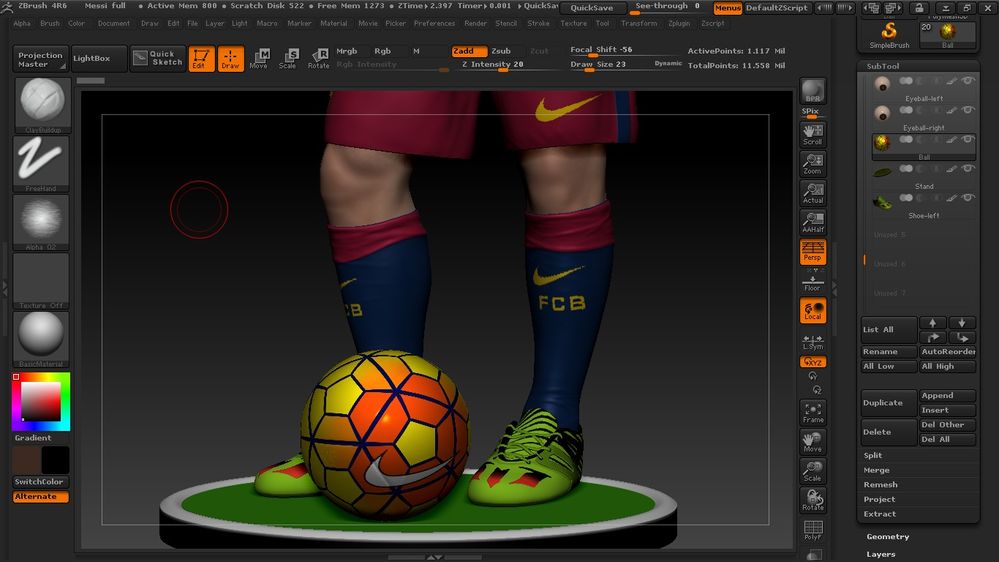
Task: Click the QuickSave button
Action: click(x=592, y=8)
